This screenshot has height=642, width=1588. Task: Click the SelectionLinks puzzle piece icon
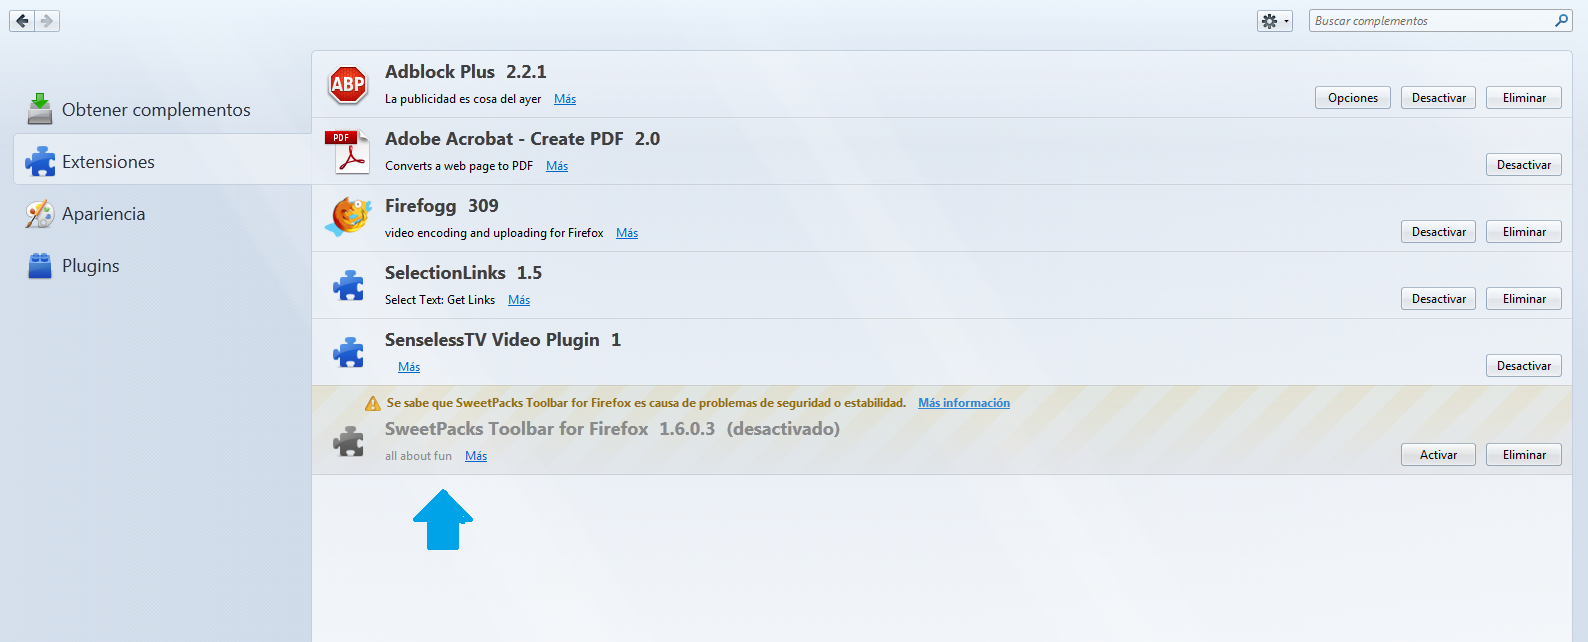(348, 286)
